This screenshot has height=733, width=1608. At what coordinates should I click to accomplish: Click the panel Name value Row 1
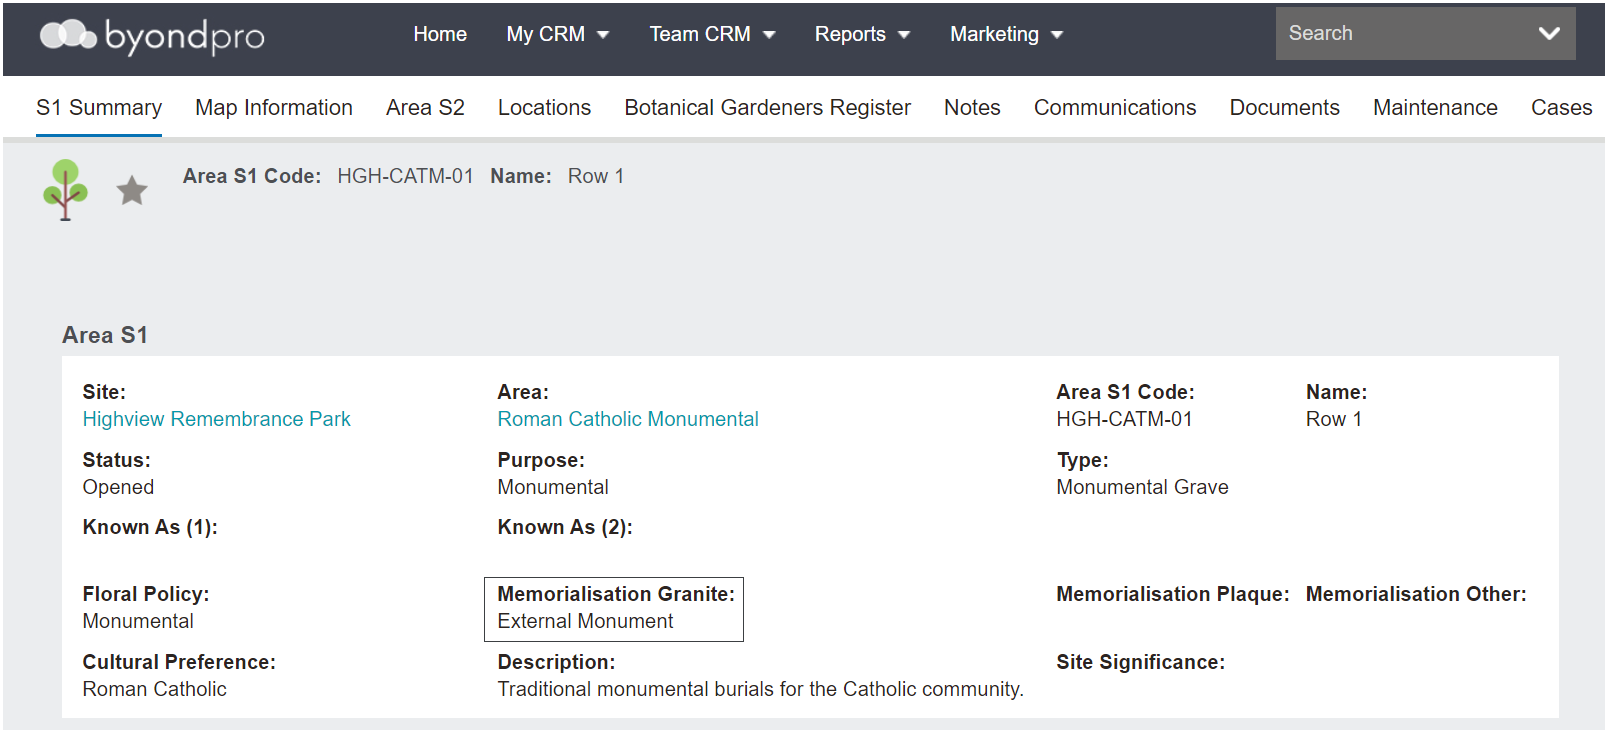(x=1334, y=419)
